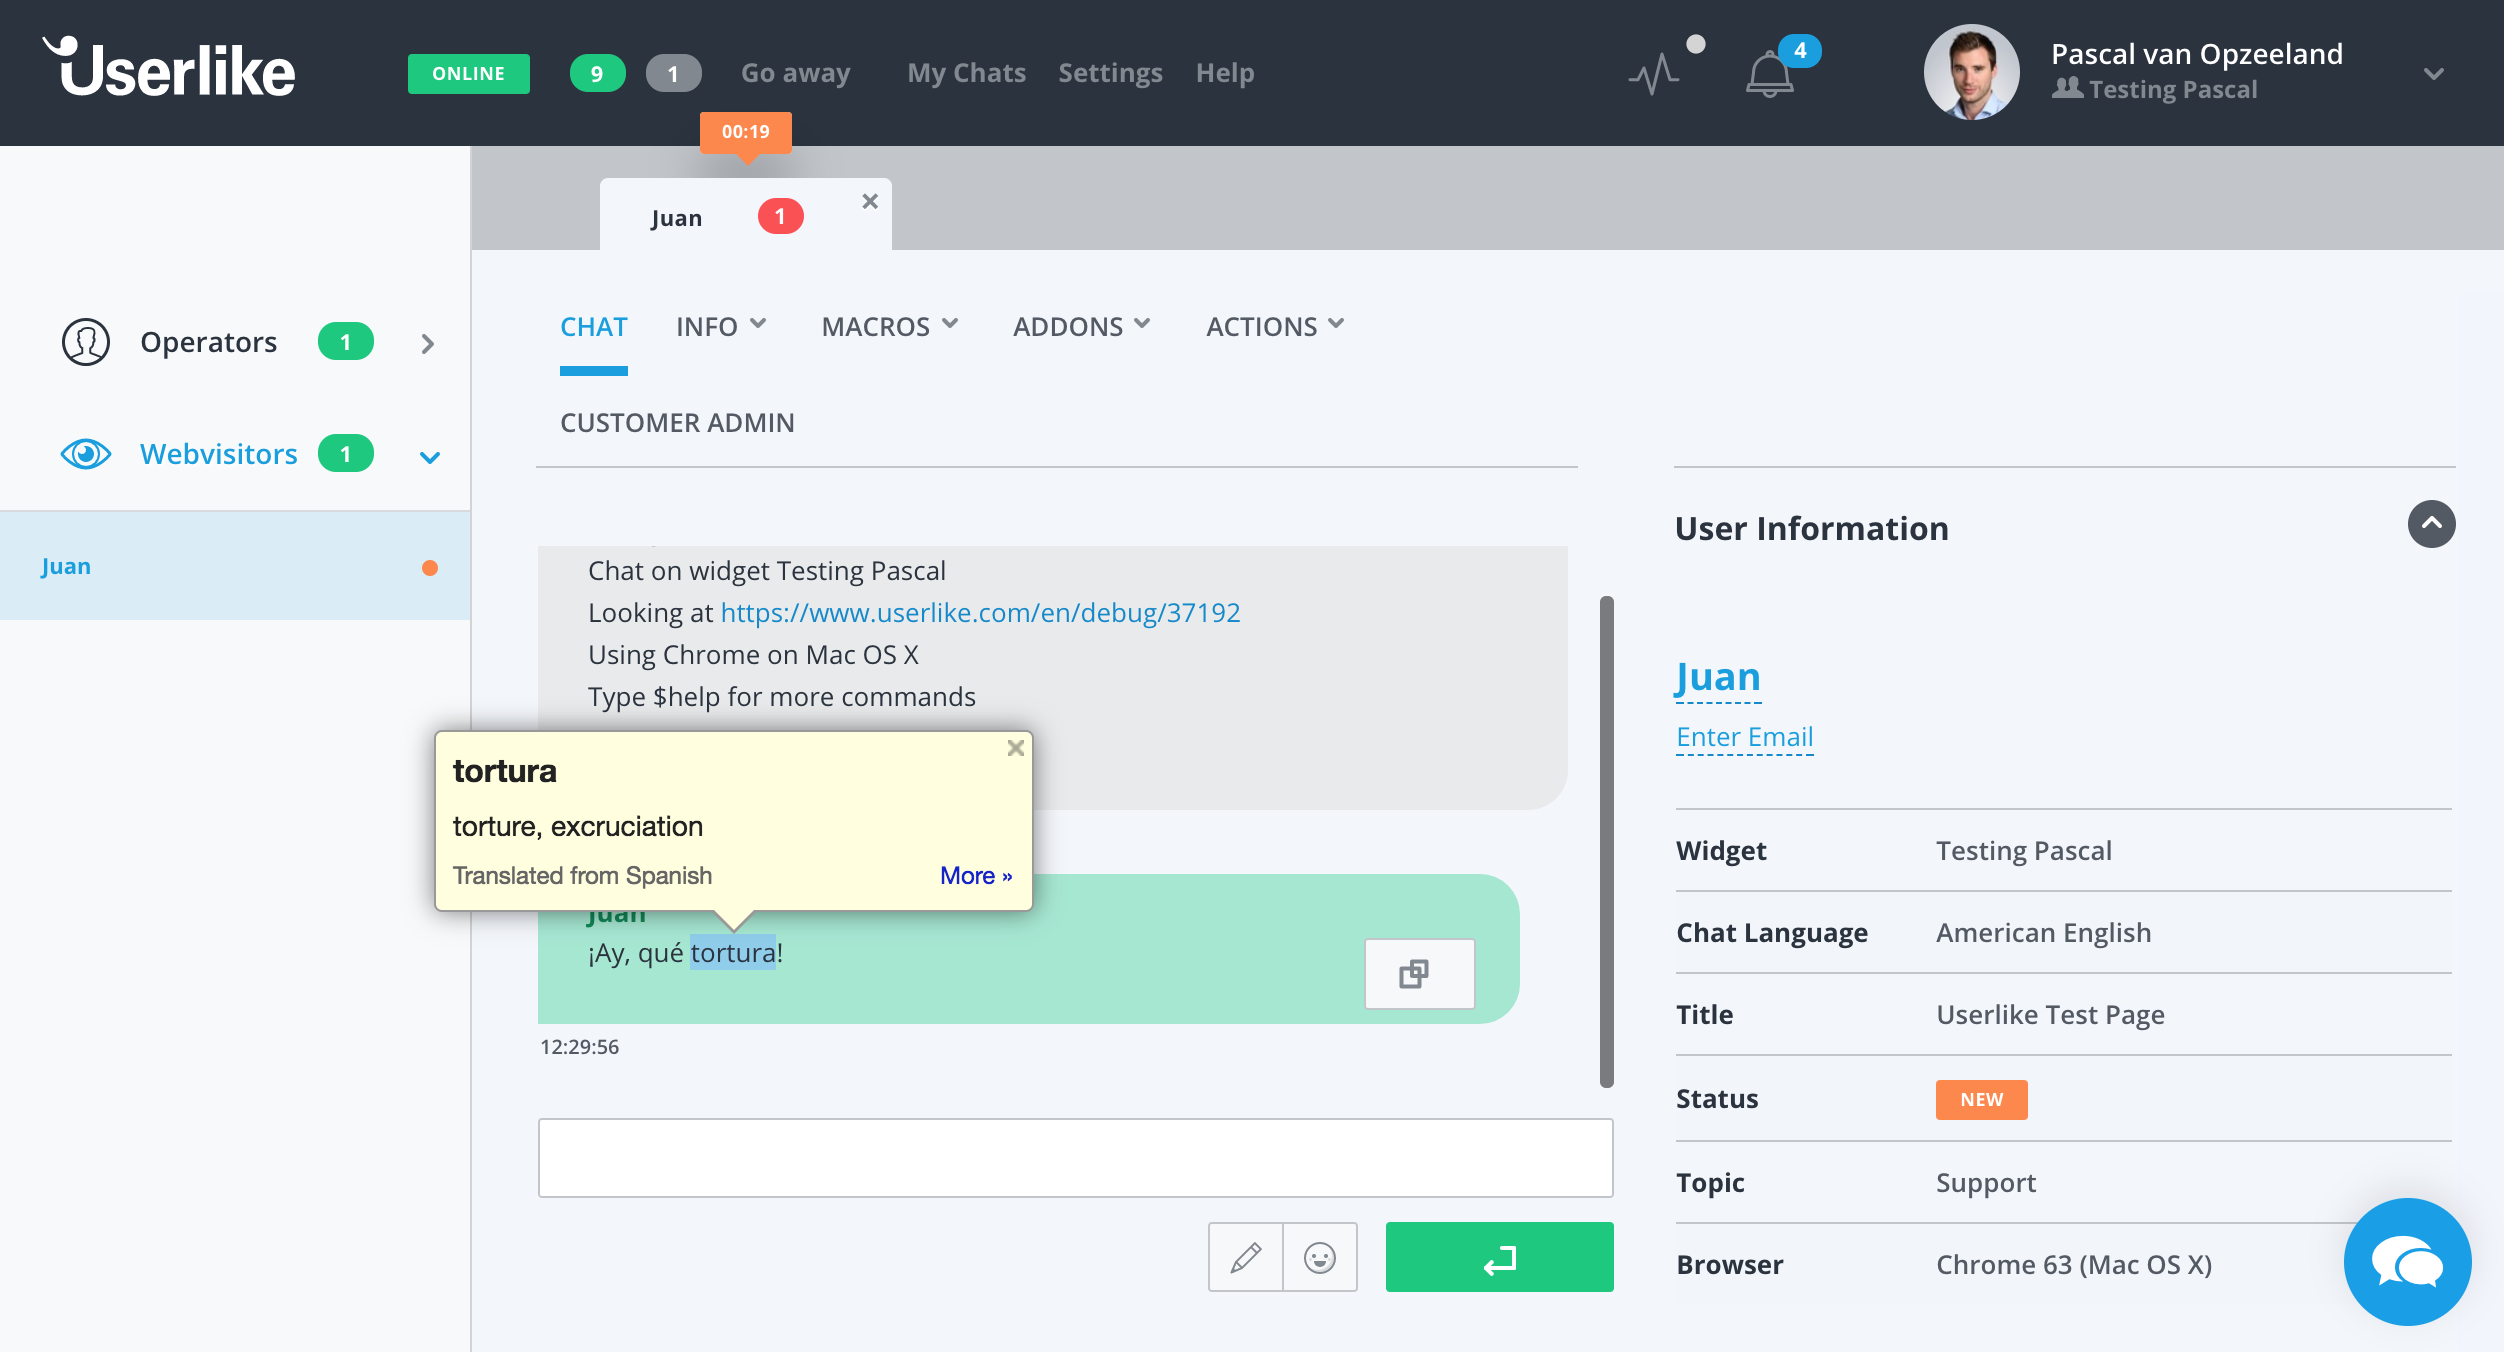Switch to the CHAT tab

[x=593, y=327]
